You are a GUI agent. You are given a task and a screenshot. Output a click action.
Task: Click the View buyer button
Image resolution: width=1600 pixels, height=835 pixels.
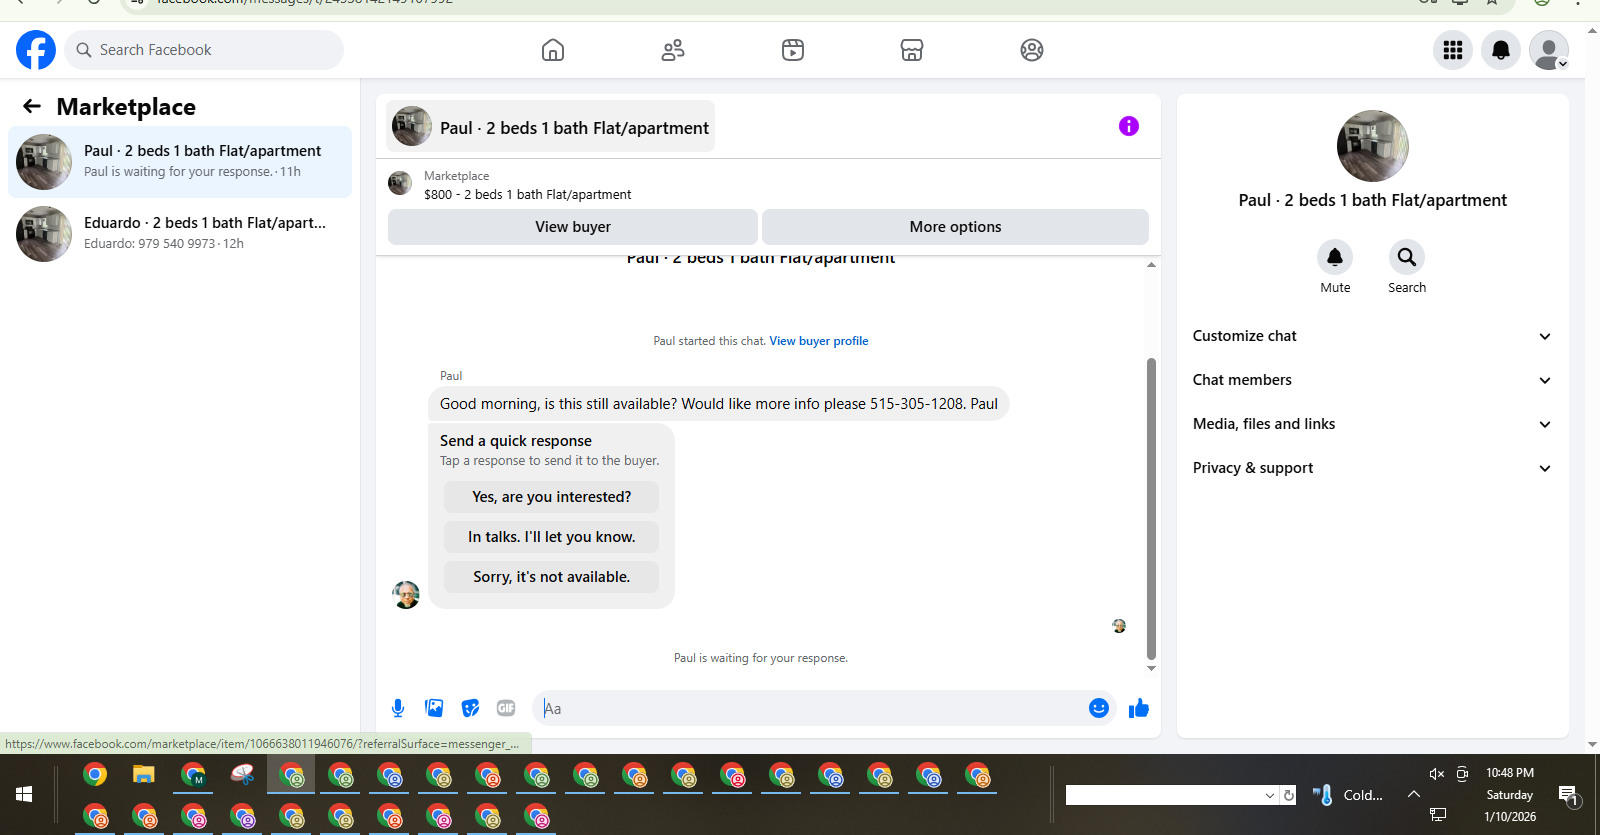[x=573, y=227]
